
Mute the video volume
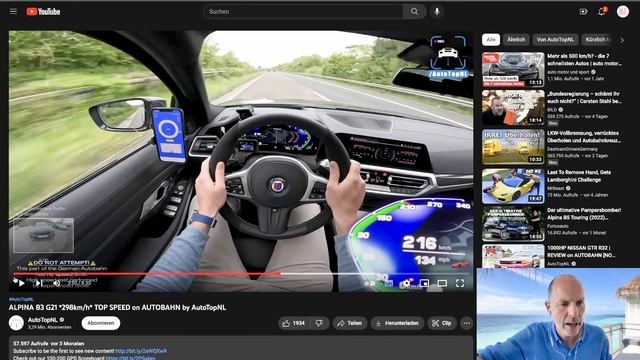(x=56, y=283)
